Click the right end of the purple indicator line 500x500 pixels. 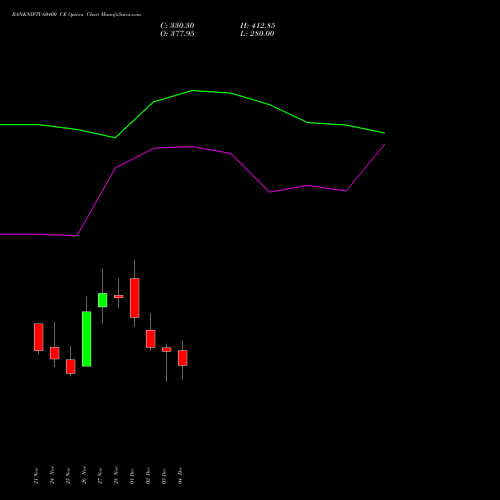point(384,145)
